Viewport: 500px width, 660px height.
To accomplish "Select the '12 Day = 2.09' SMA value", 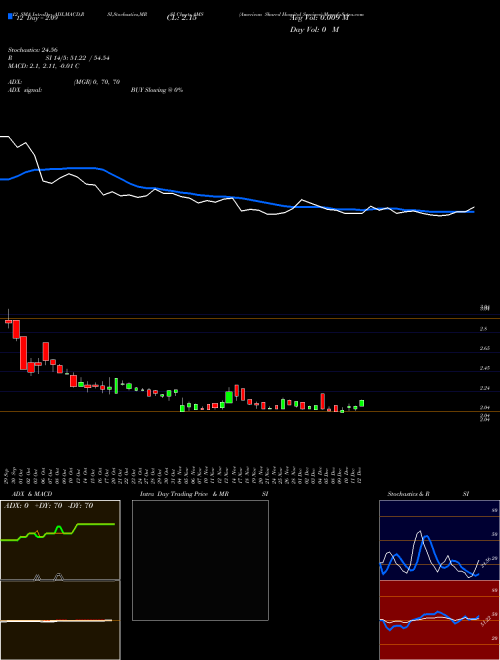I will [x=37, y=19].
